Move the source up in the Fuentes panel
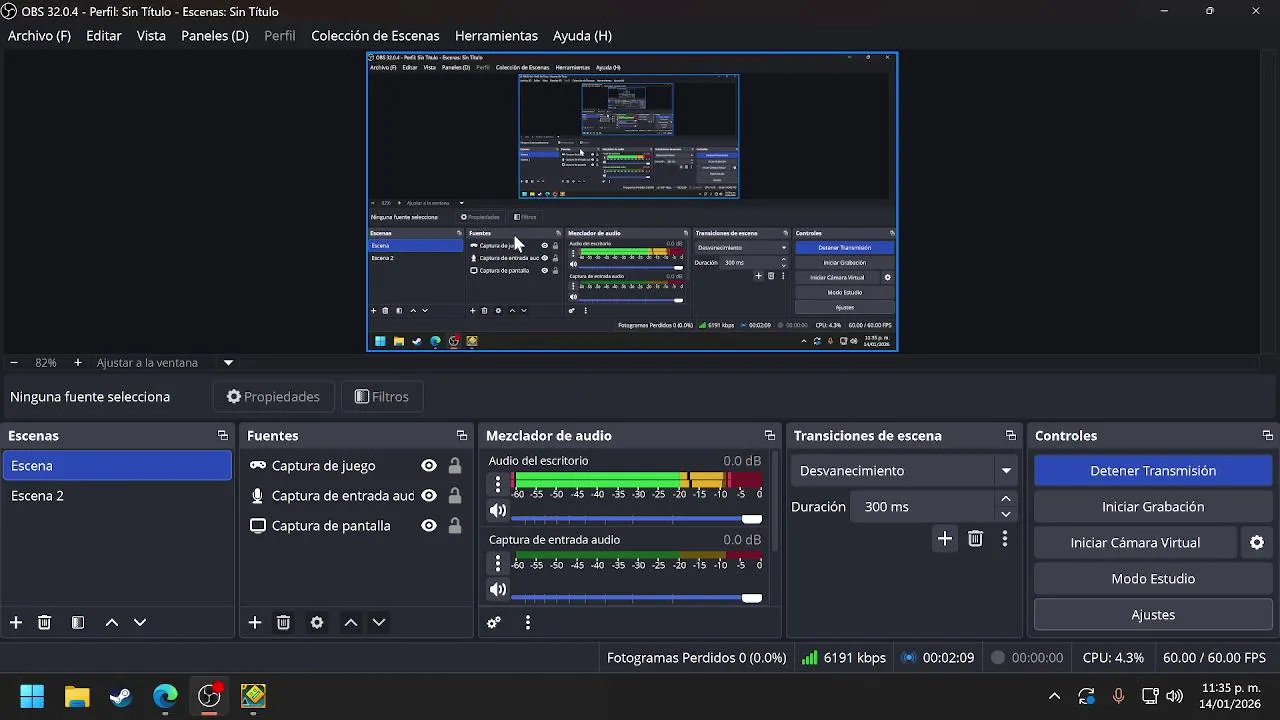The height and width of the screenshot is (720, 1280). pyautogui.click(x=351, y=622)
